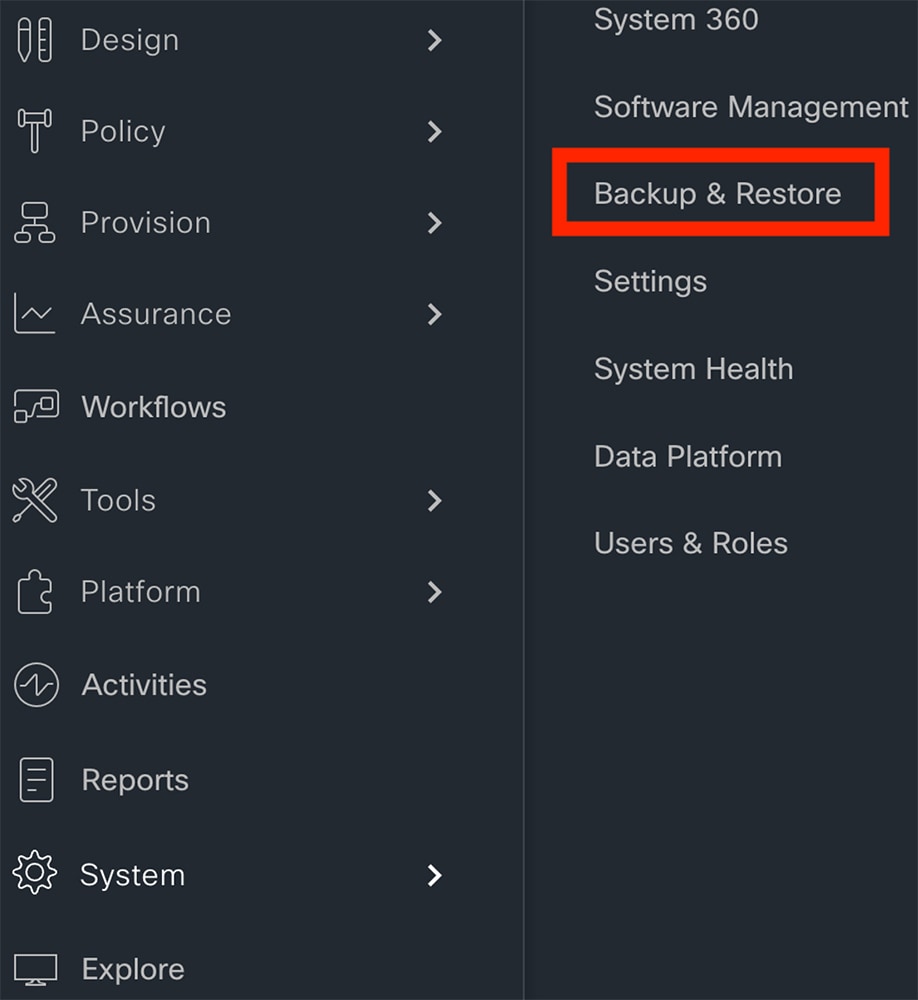
Task: Open Backup & Restore from System submenu
Action: [x=718, y=193]
